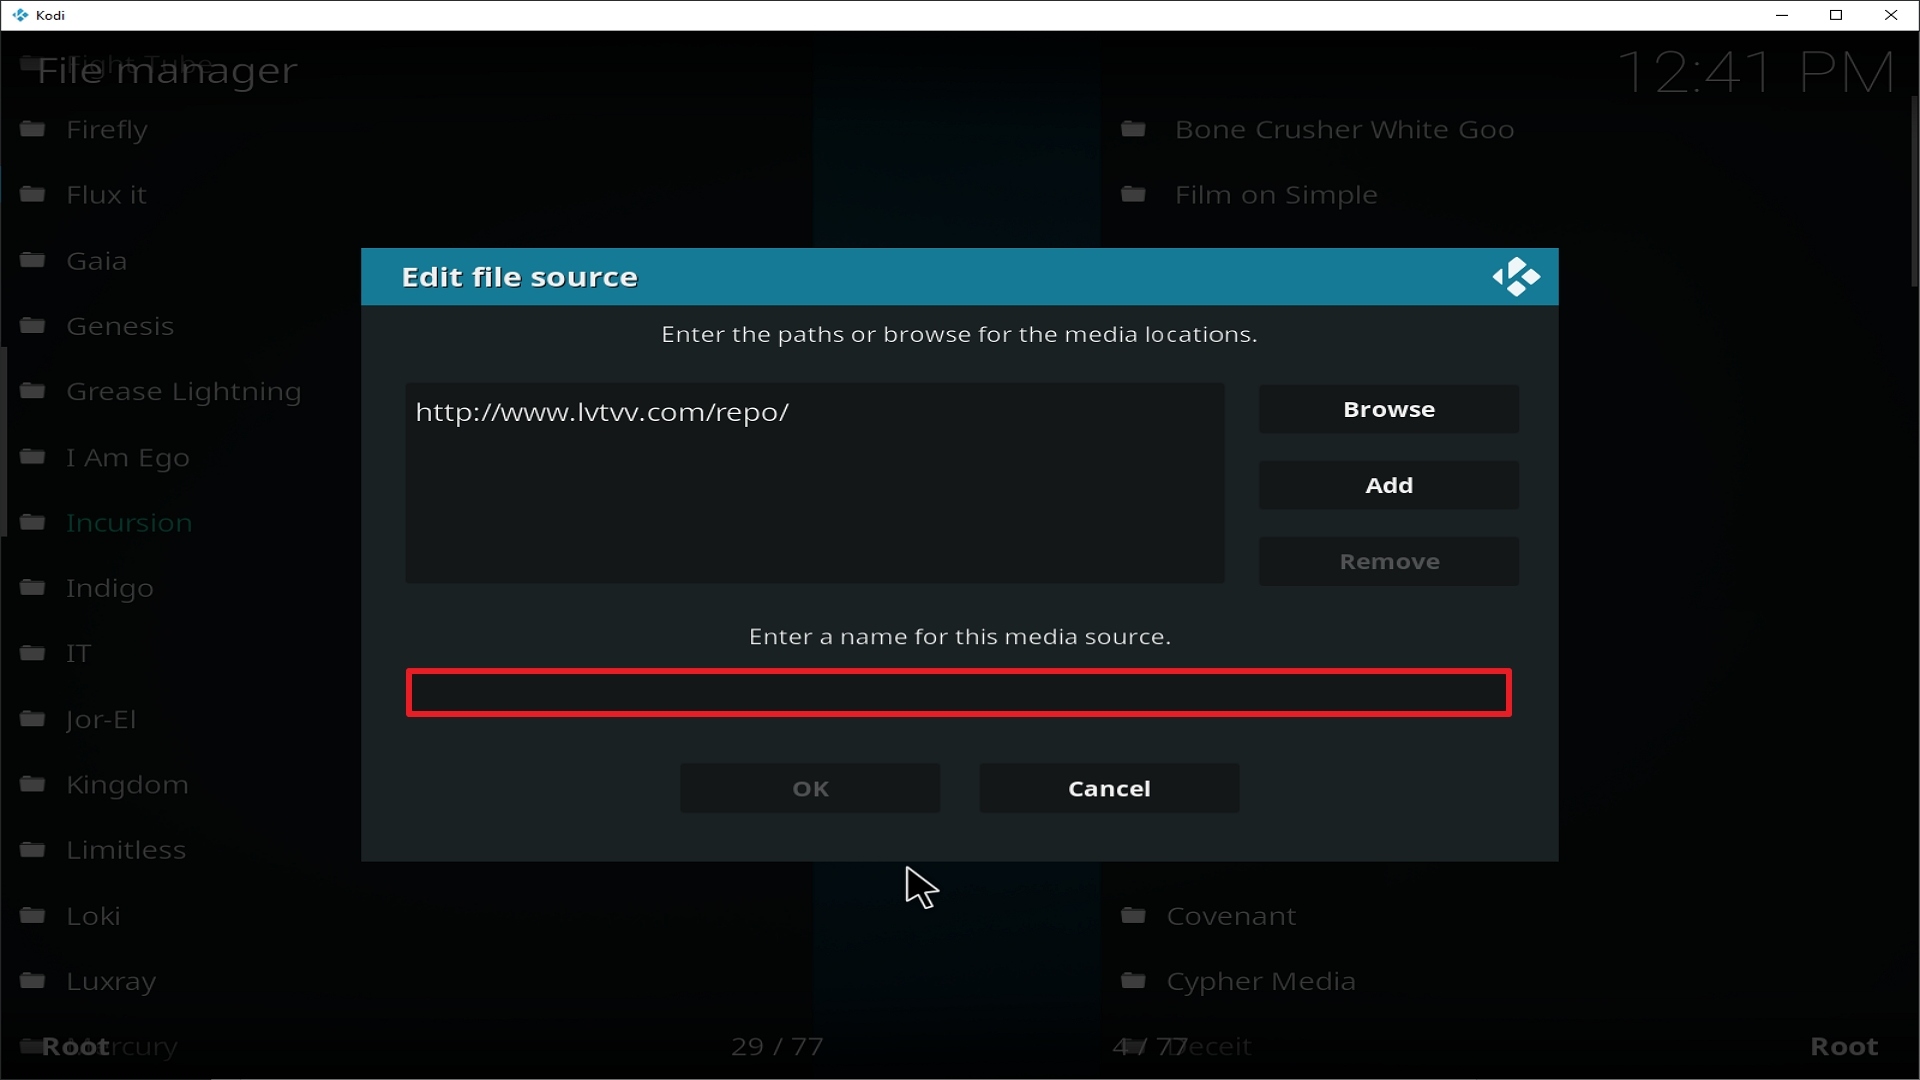This screenshot has height=1080, width=1920.
Task: Click the Grease Lightning folder icon
Action: pyautogui.click(x=33, y=391)
